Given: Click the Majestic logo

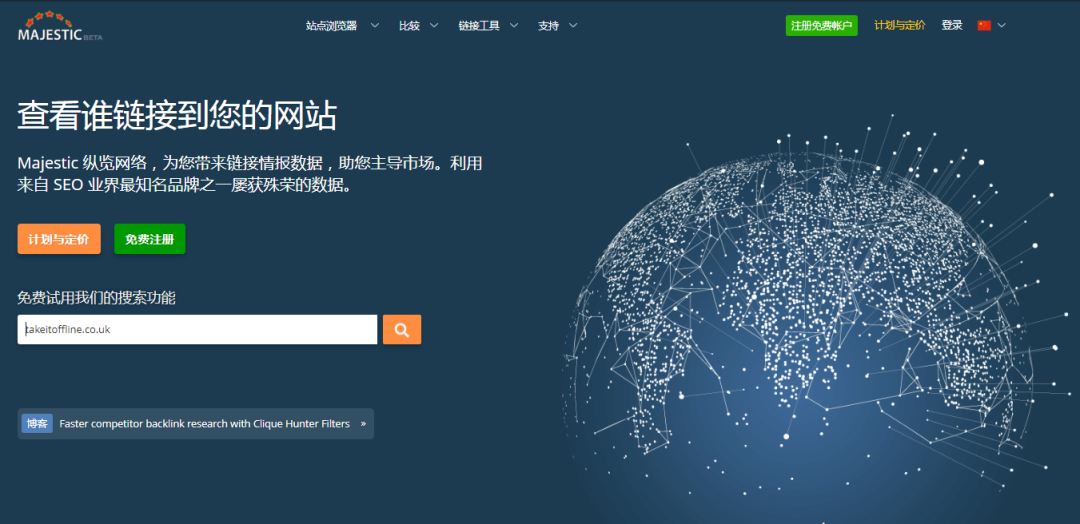Looking at the screenshot, I should pos(59,27).
